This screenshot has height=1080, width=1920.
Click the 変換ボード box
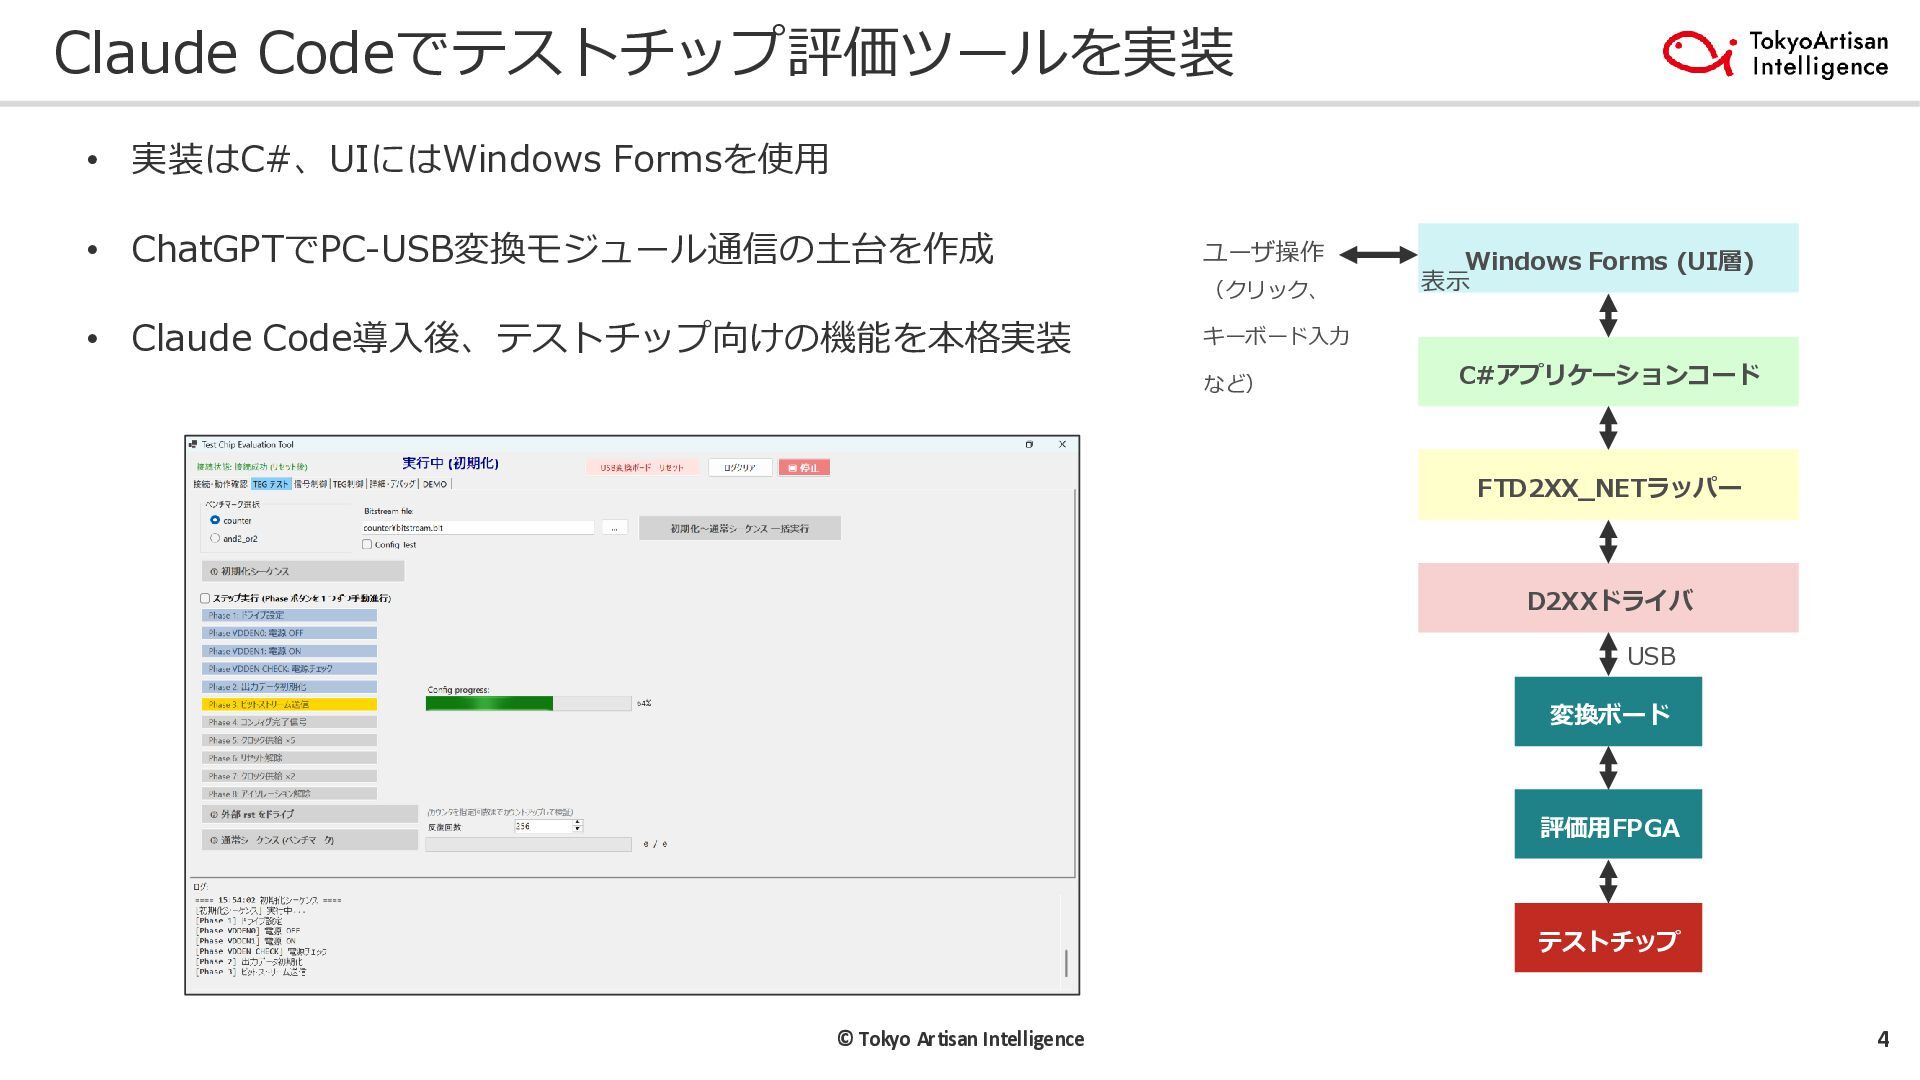click(1608, 712)
